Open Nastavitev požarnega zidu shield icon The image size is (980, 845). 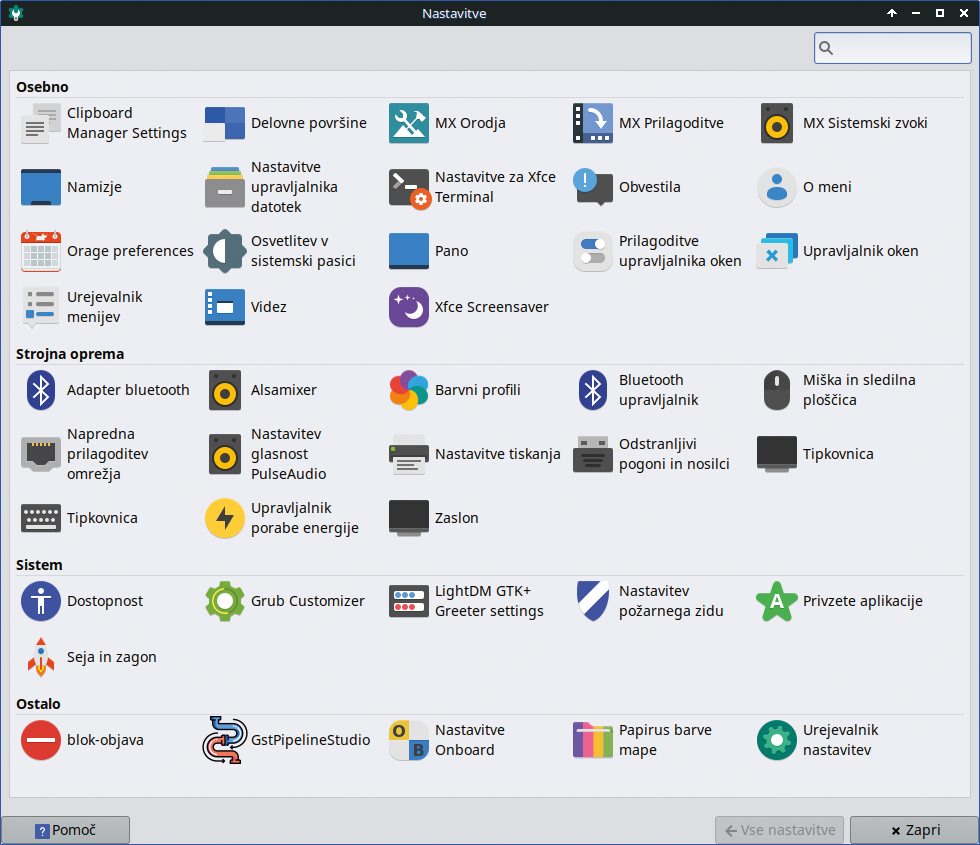pos(592,601)
